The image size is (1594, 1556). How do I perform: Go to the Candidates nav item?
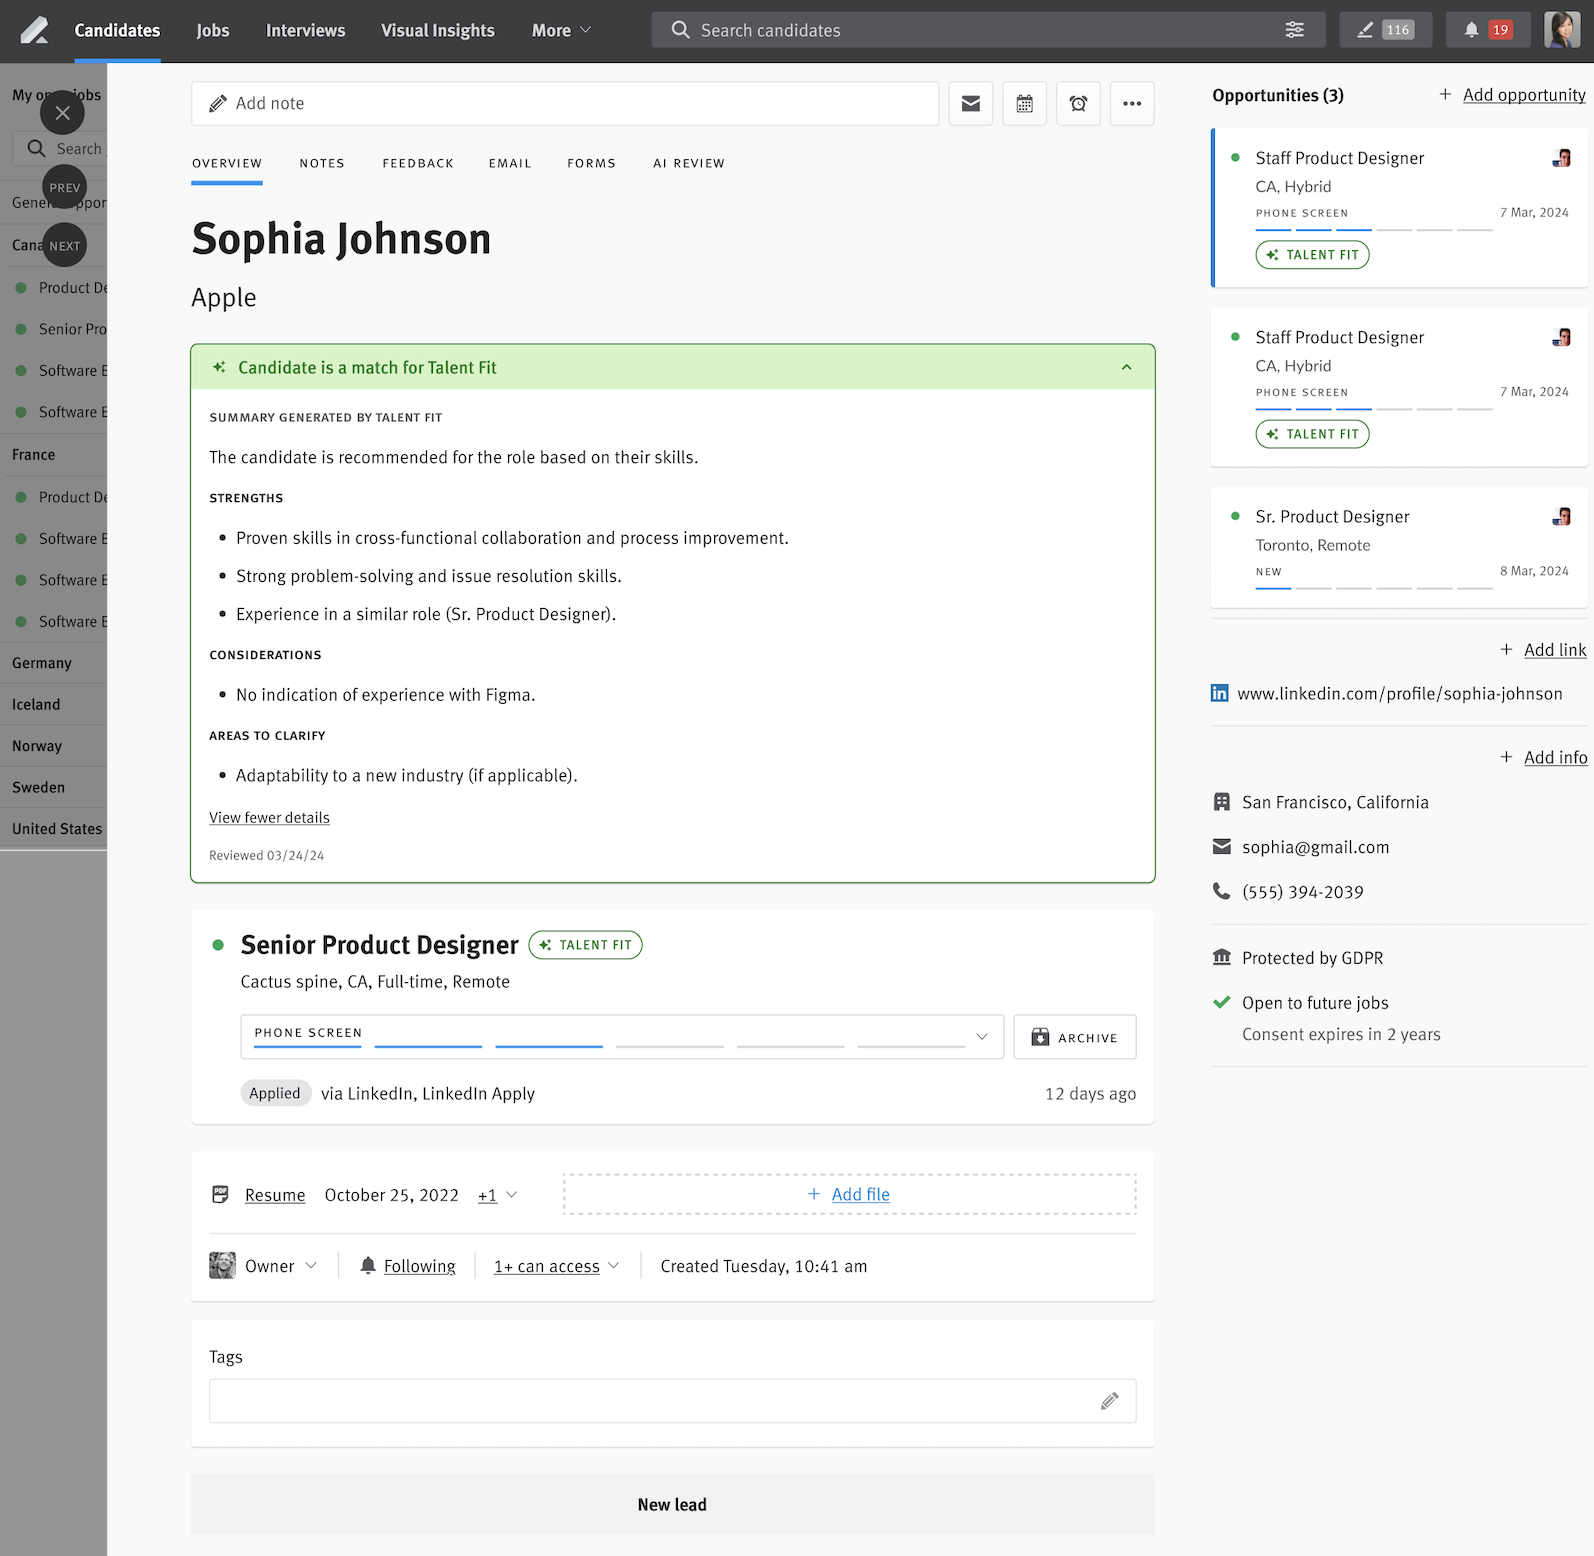click(x=117, y=30)
